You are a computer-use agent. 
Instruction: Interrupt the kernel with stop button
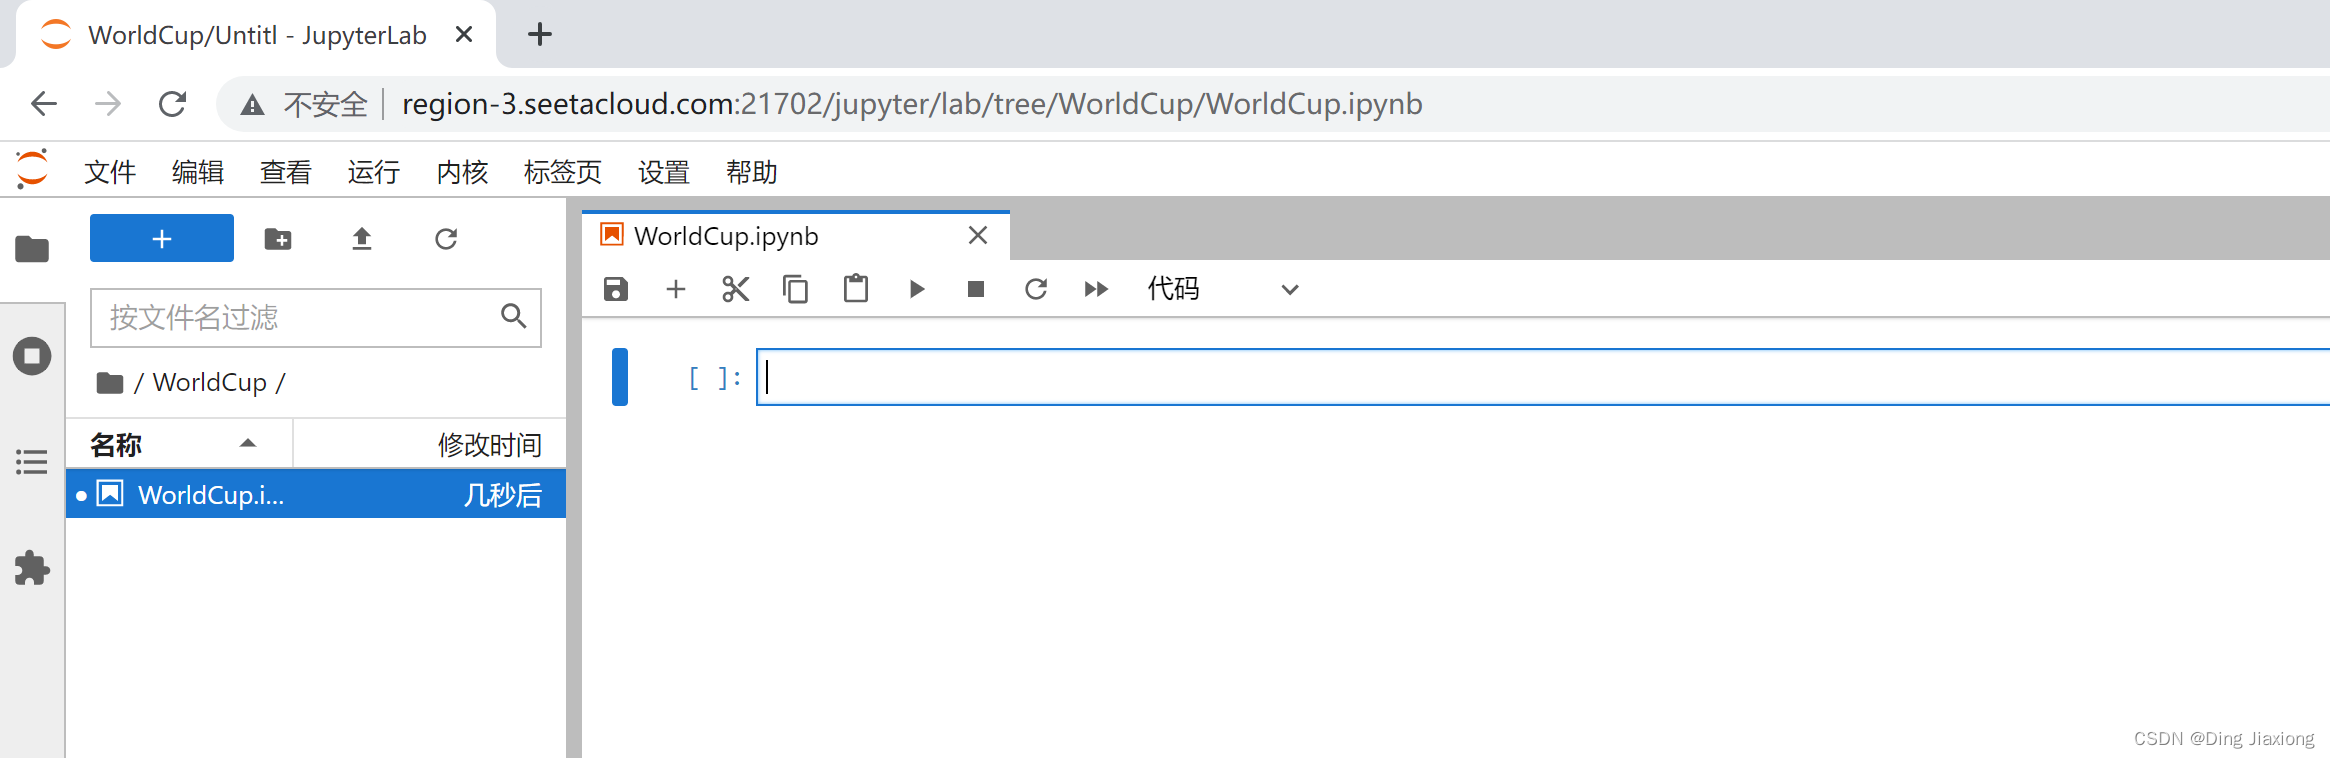pos(976,289)
